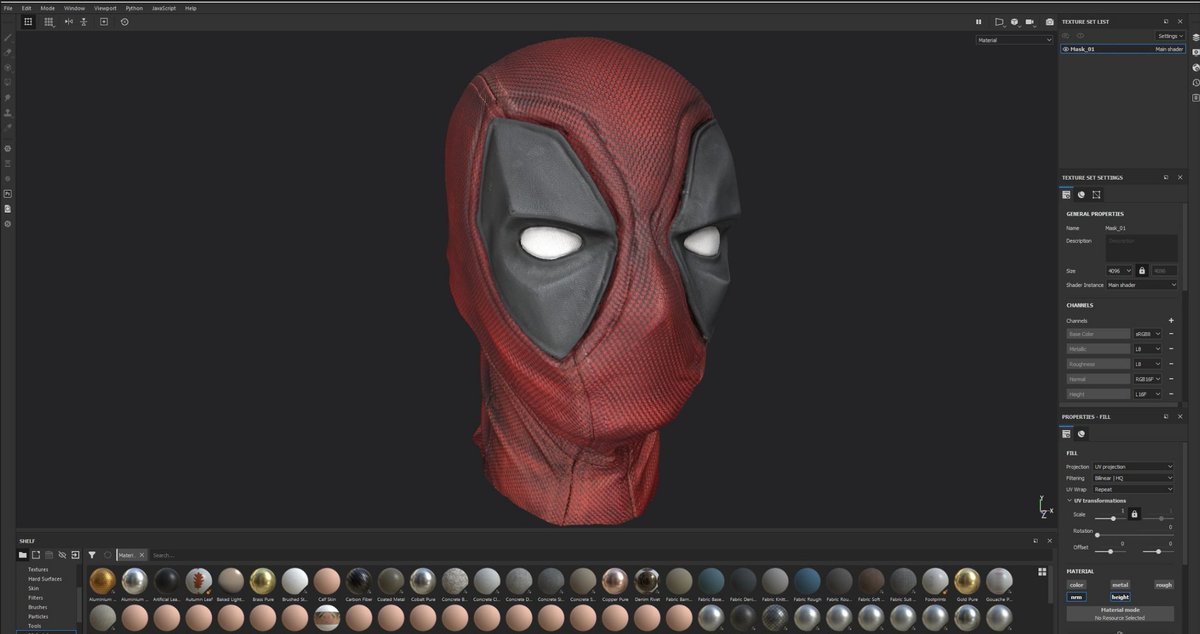Open the texture Size 4096 dropdown
The image size is (1200, 634).
point(1119,271)
